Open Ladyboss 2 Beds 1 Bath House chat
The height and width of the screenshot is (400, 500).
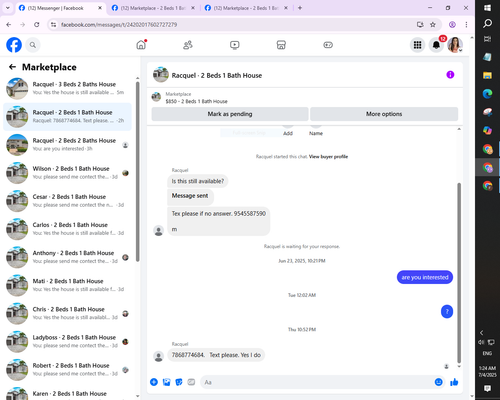pos(67,341)
